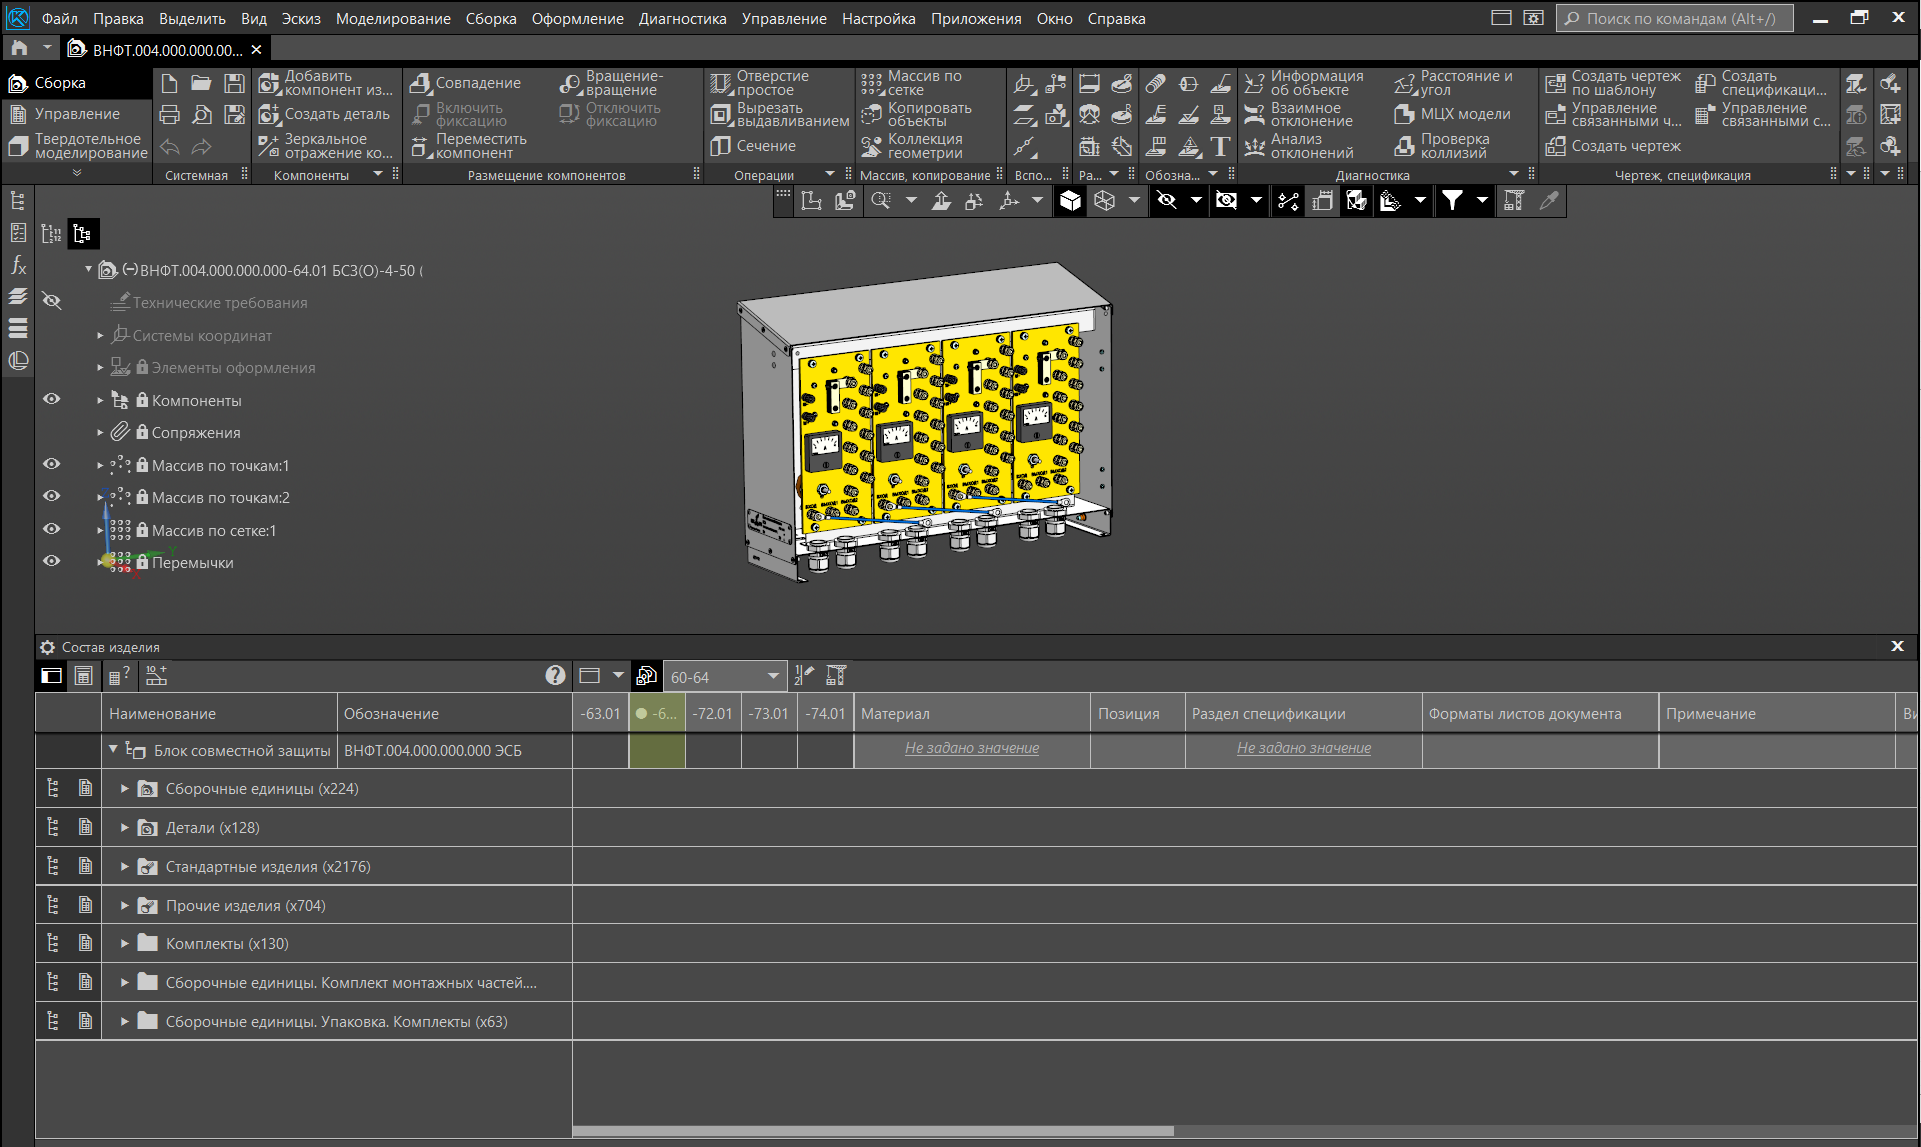The width and height of the screenshot is (1921, 1147).
Task: Toggle visibility of Компоненты node
Action: pos(52,400)
